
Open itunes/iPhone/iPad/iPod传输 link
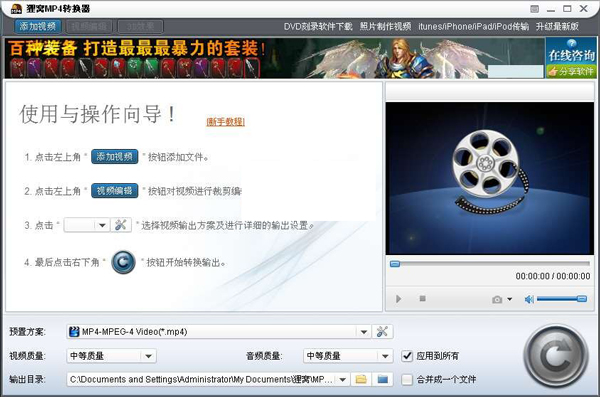tap(473, 26)
